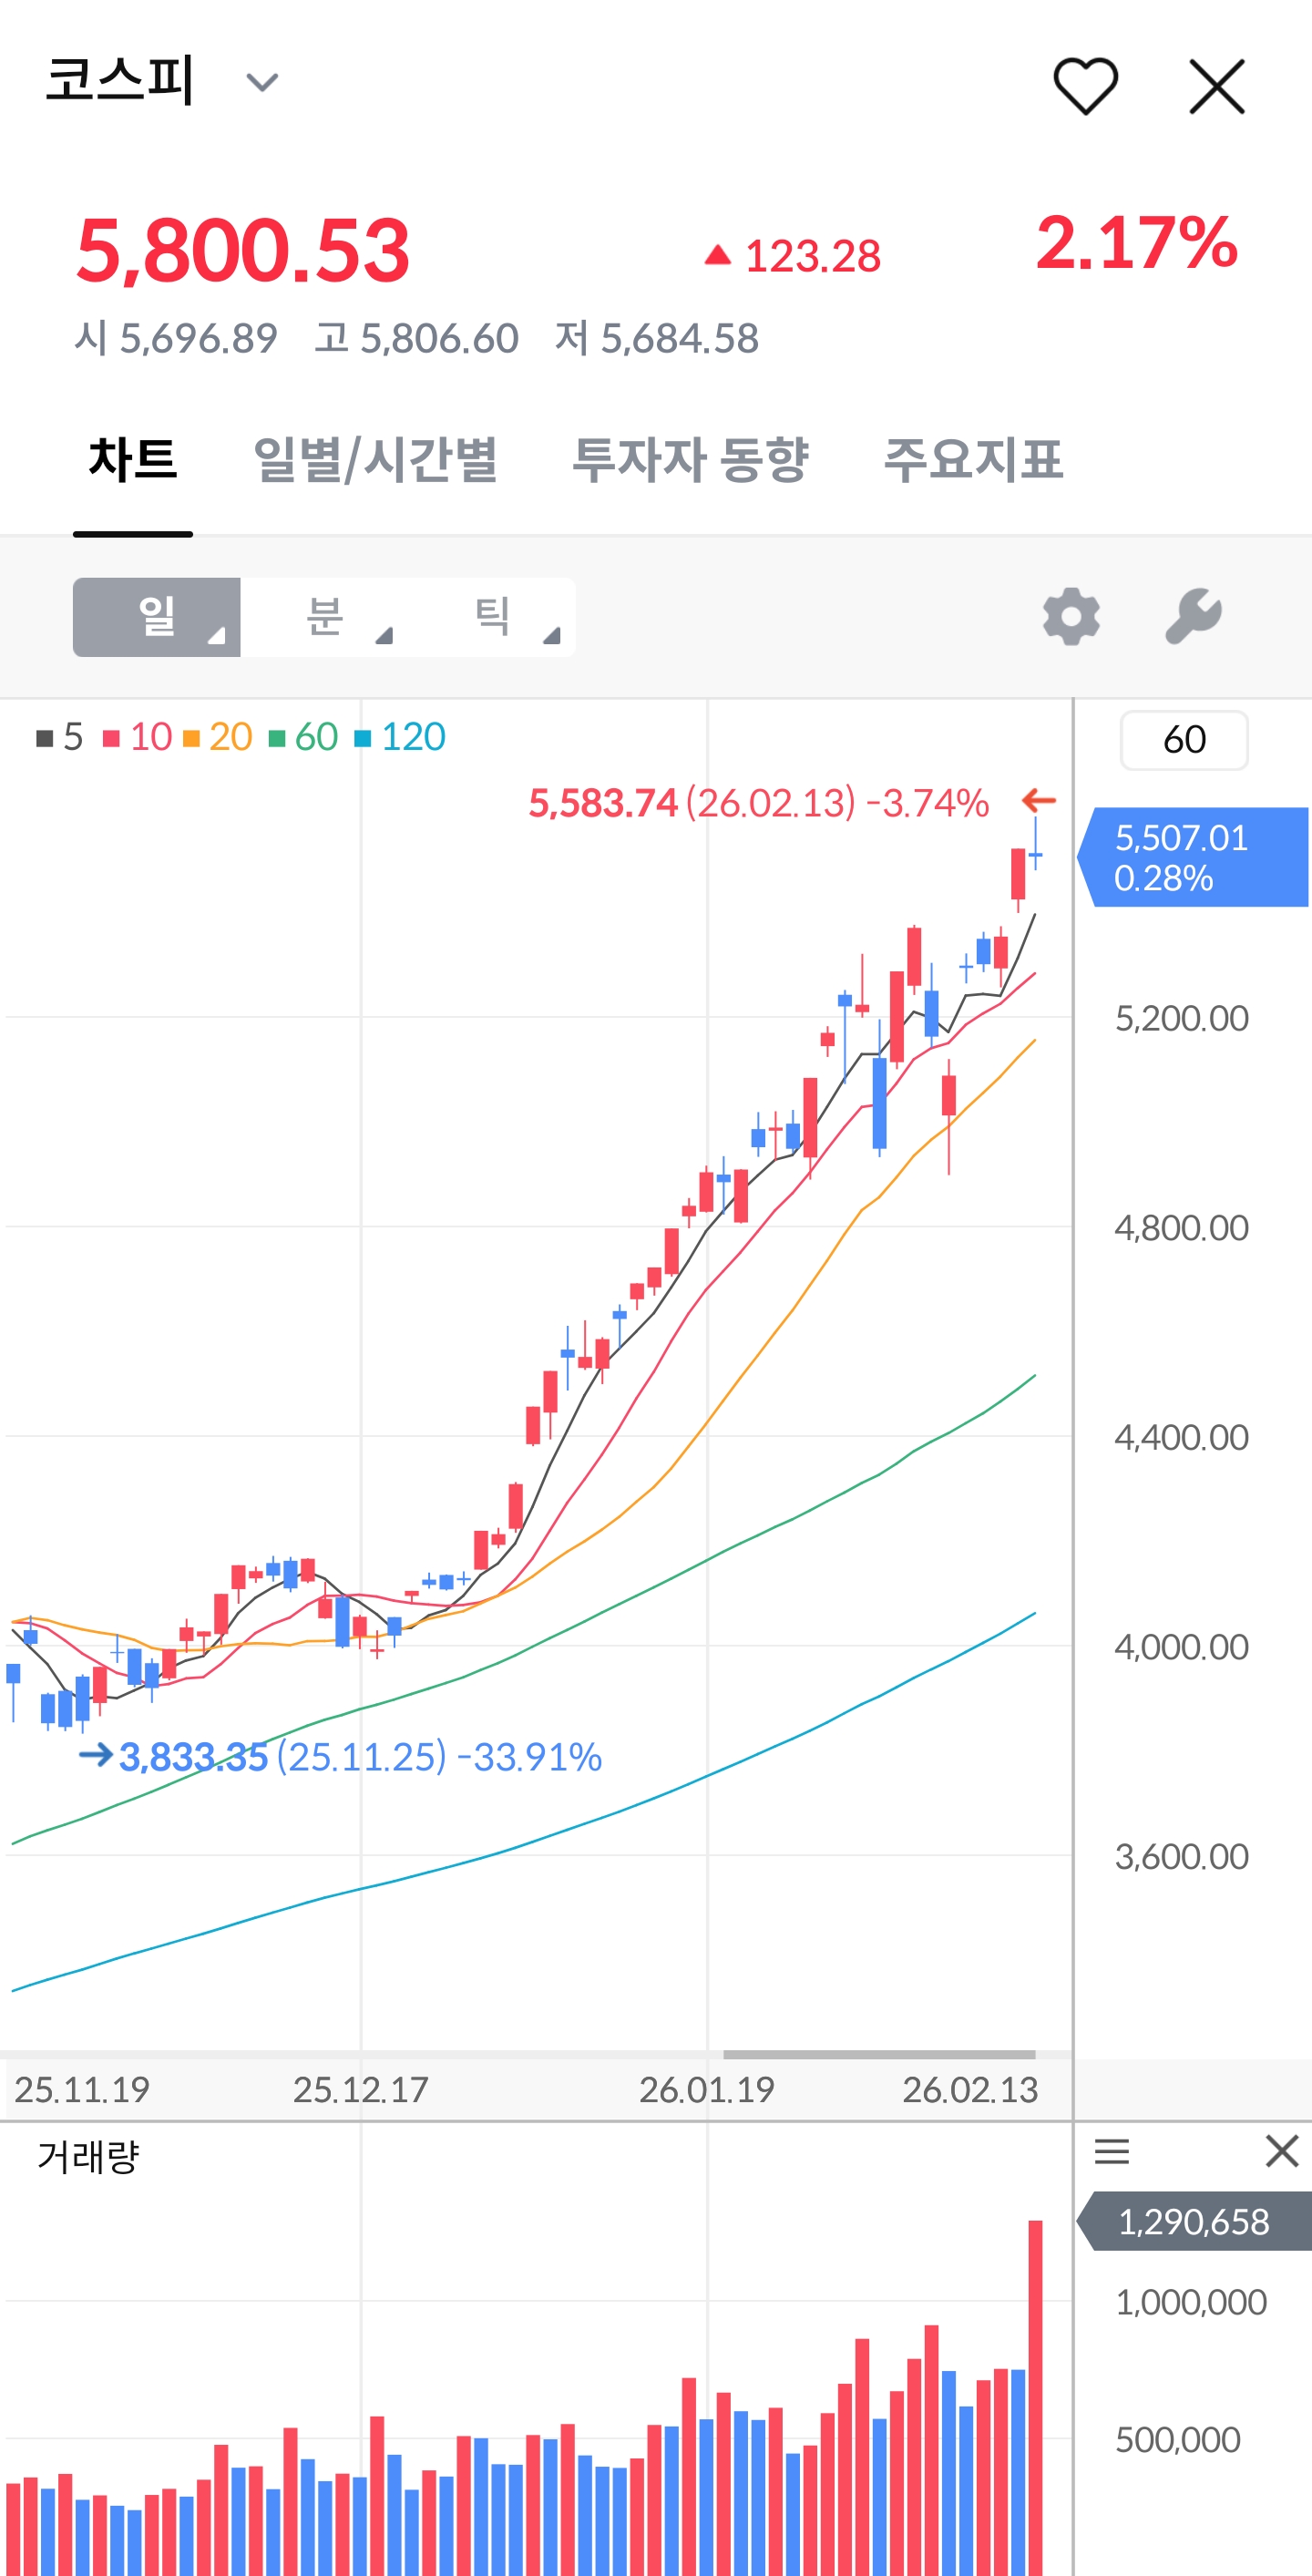Open the 틱 tick interval dropdown

(x=492, y=617)
